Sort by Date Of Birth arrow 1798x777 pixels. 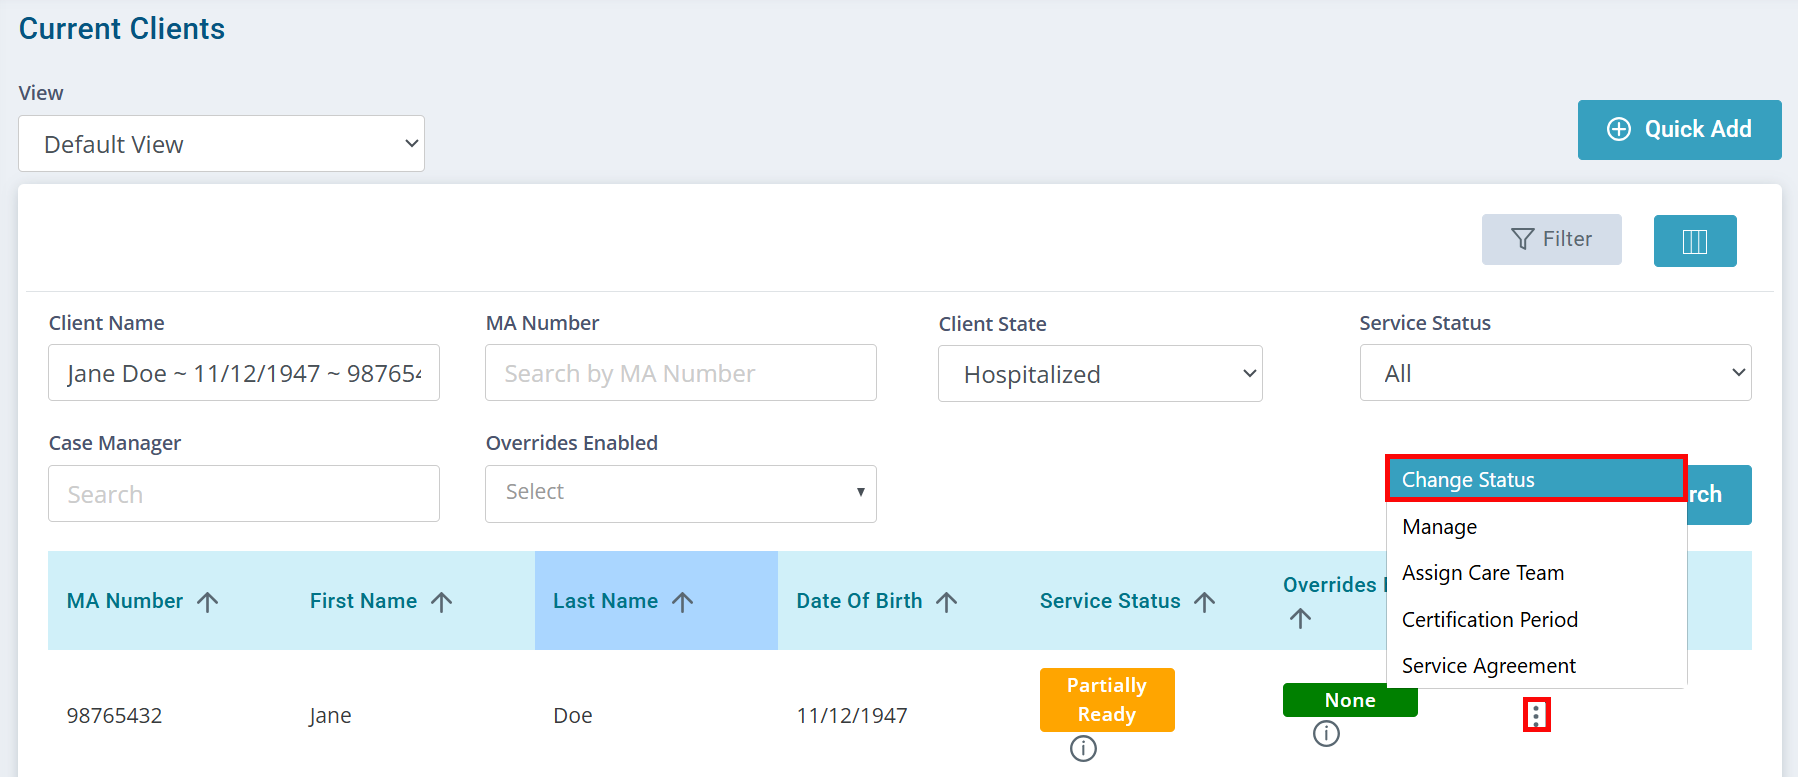coord(946,602)
